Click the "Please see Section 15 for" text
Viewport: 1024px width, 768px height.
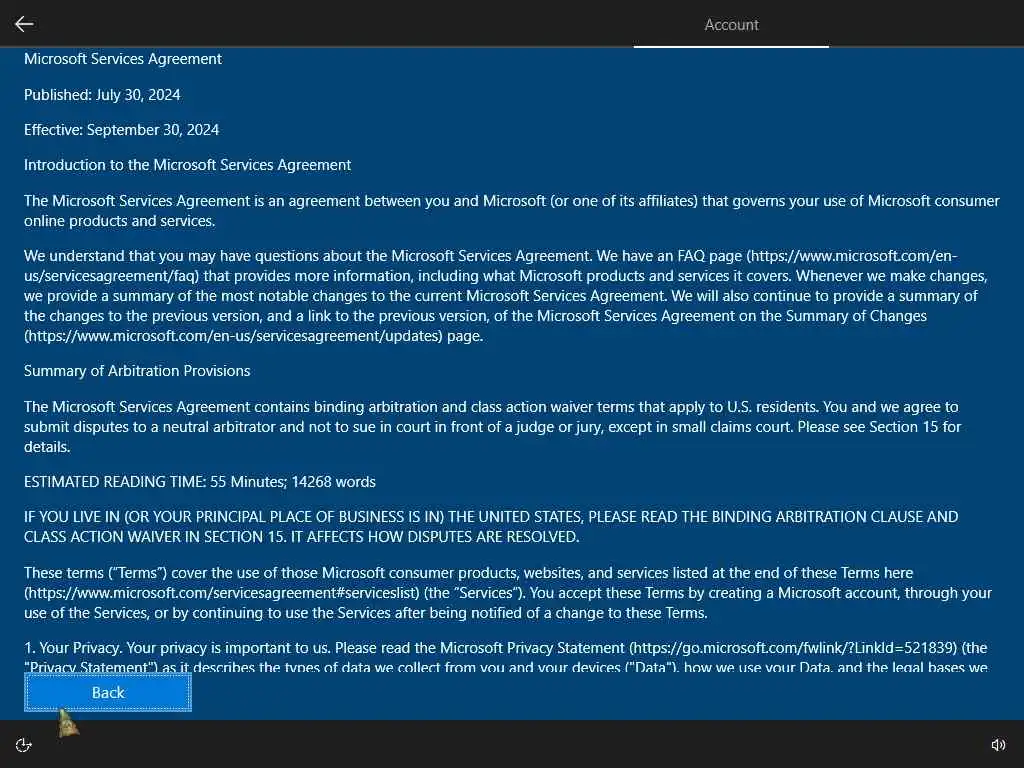879,427
